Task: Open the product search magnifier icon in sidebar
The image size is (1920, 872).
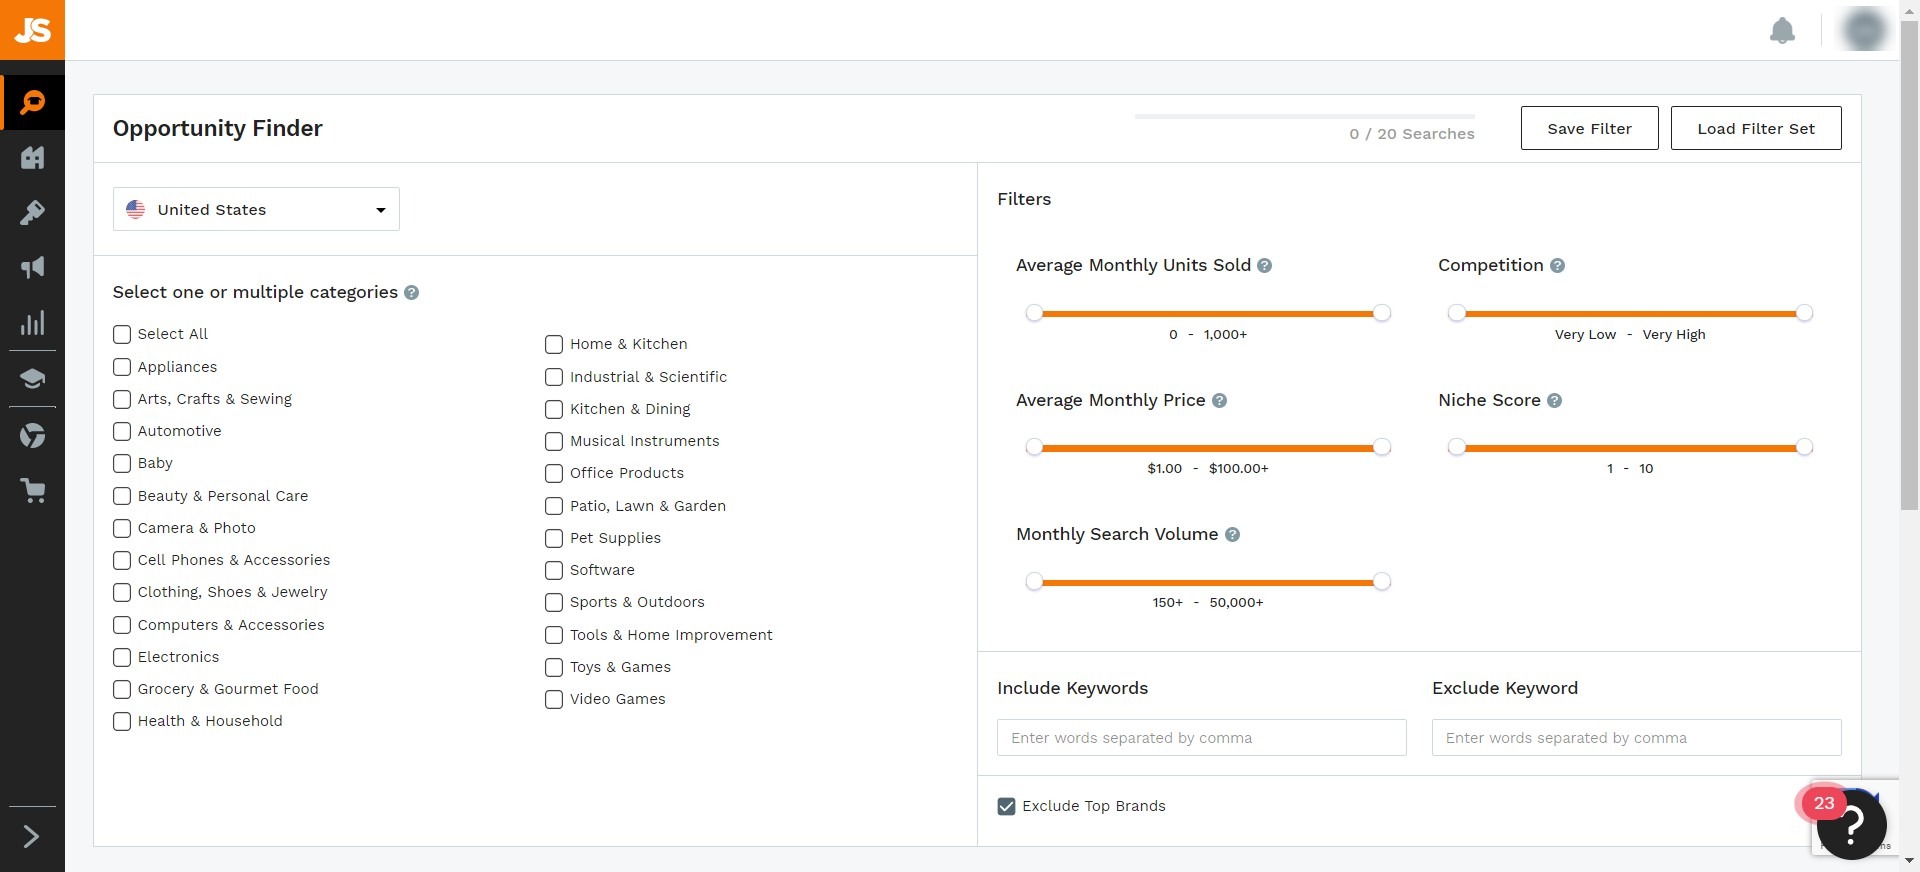Action: tap(33, 102)
